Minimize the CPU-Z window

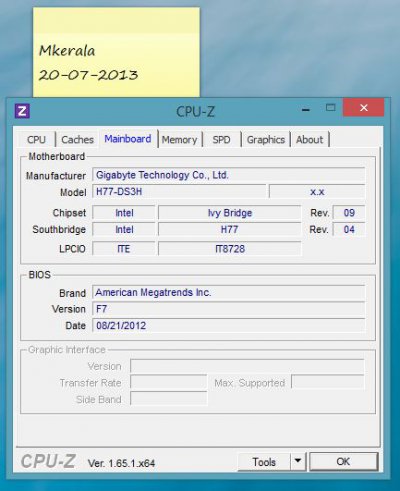[306, 109]
